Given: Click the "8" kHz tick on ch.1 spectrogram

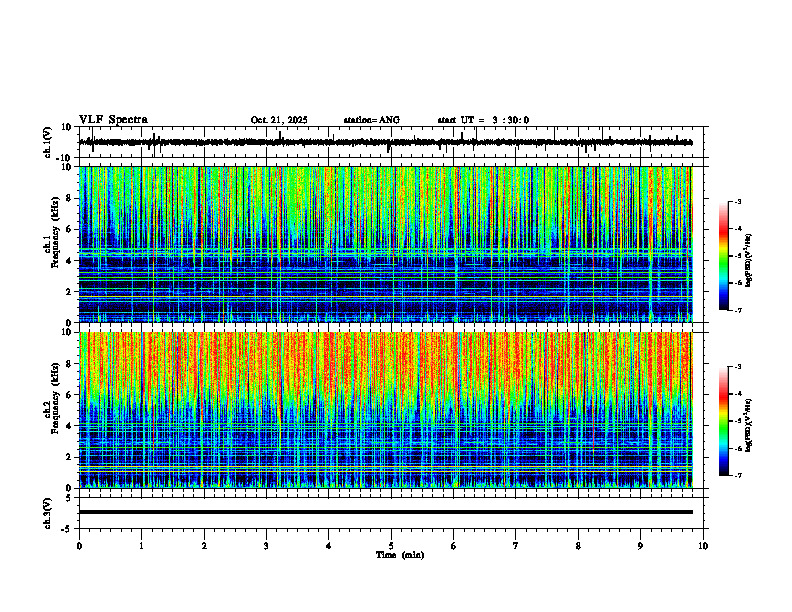Looking at the screenshot, I should (70, 198).
